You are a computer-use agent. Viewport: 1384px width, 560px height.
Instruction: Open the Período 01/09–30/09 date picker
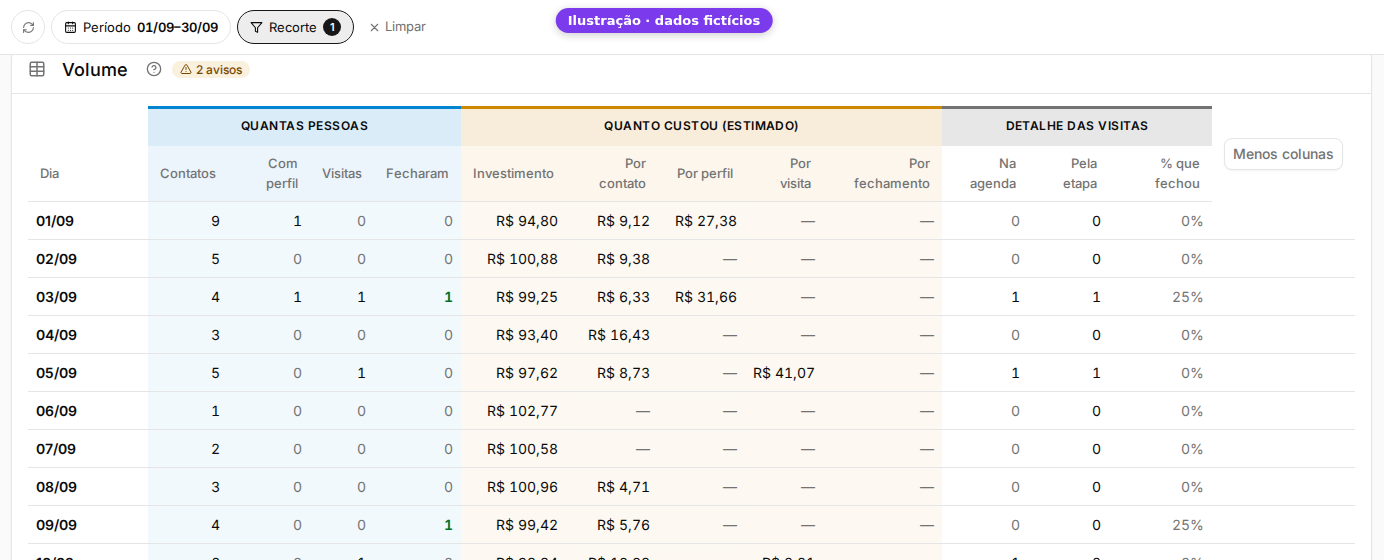(x=141, y=27)
